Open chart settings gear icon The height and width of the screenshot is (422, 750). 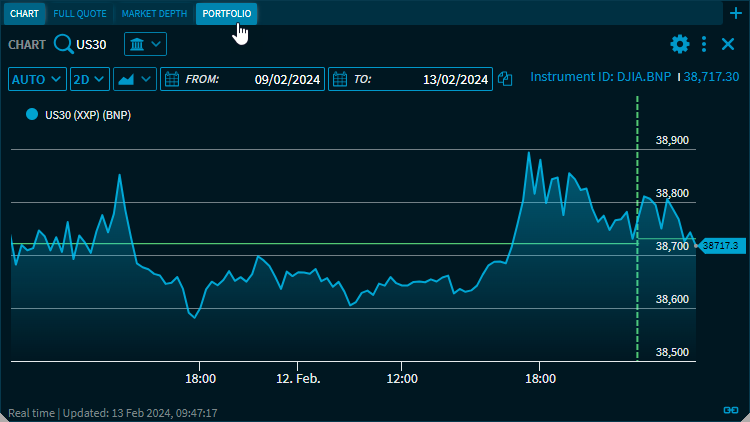[x=680, y=44]
